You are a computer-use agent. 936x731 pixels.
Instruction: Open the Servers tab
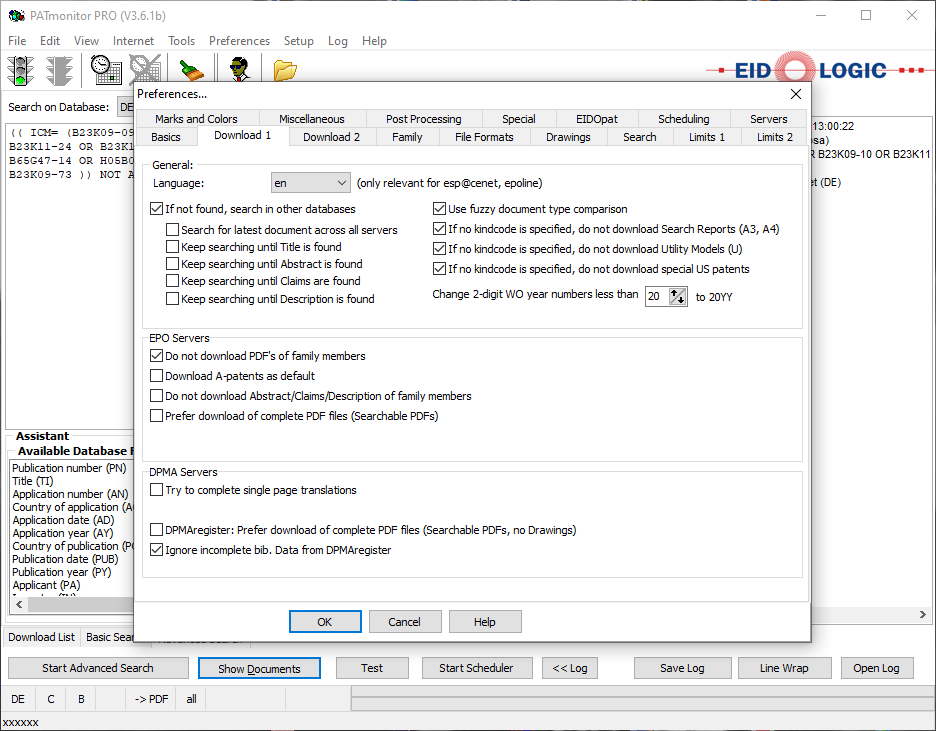tap(768, 119)
